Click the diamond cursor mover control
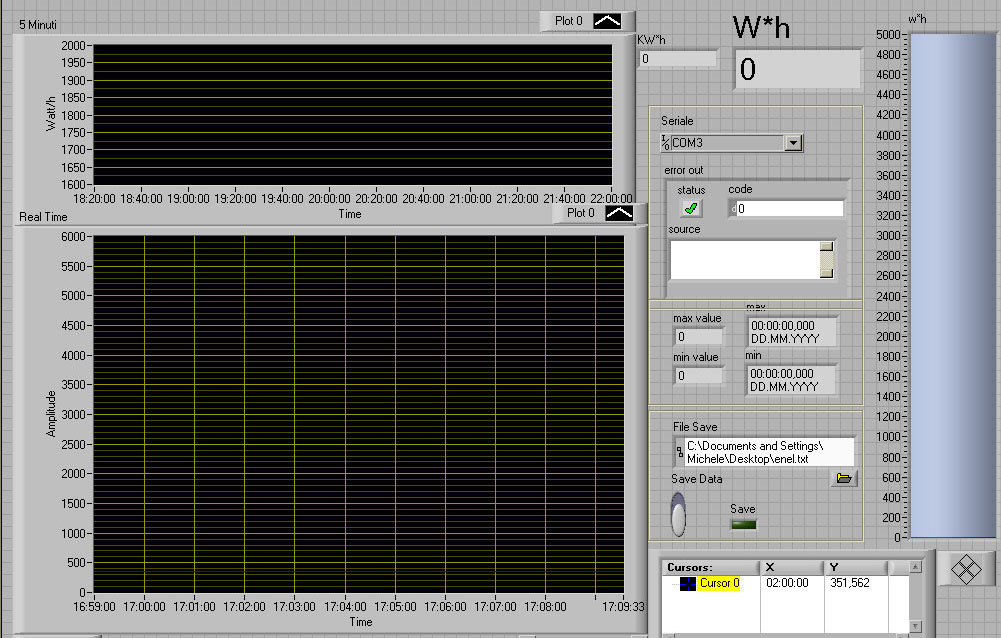This screenshot has height=638, width=1001. point(965,569)
